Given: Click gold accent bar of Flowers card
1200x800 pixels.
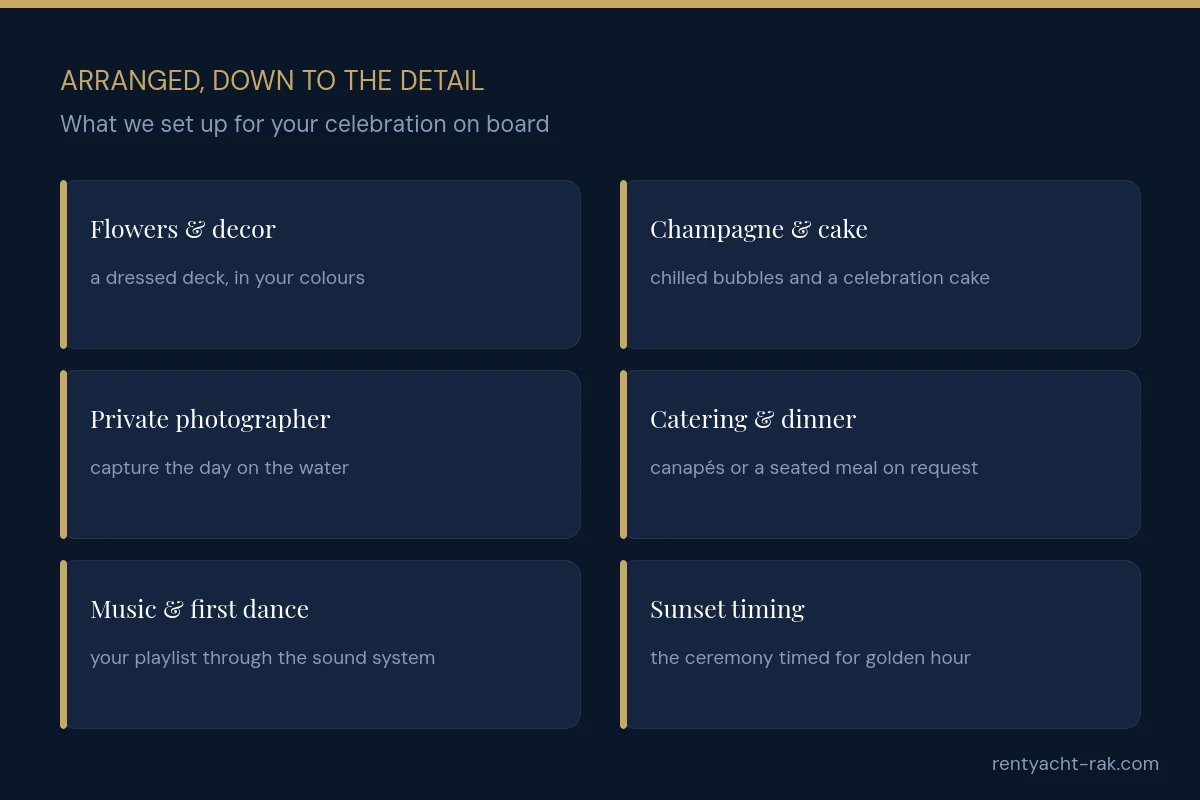Looking at the screenshot, I should click(x=63, y=264).
